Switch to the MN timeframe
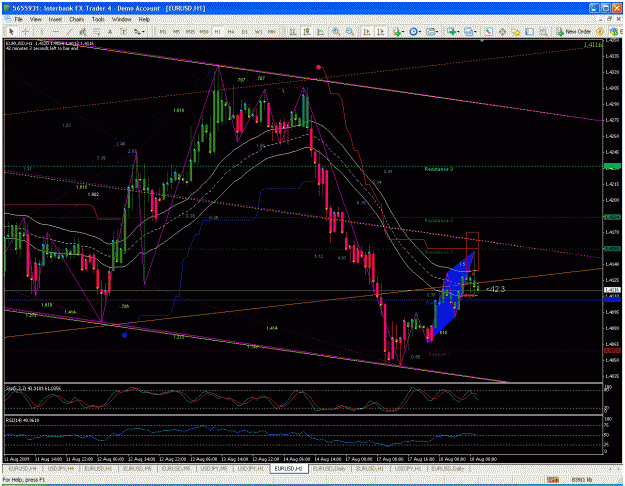Screen dimensions: 625x486 click(x=271, y=31)
